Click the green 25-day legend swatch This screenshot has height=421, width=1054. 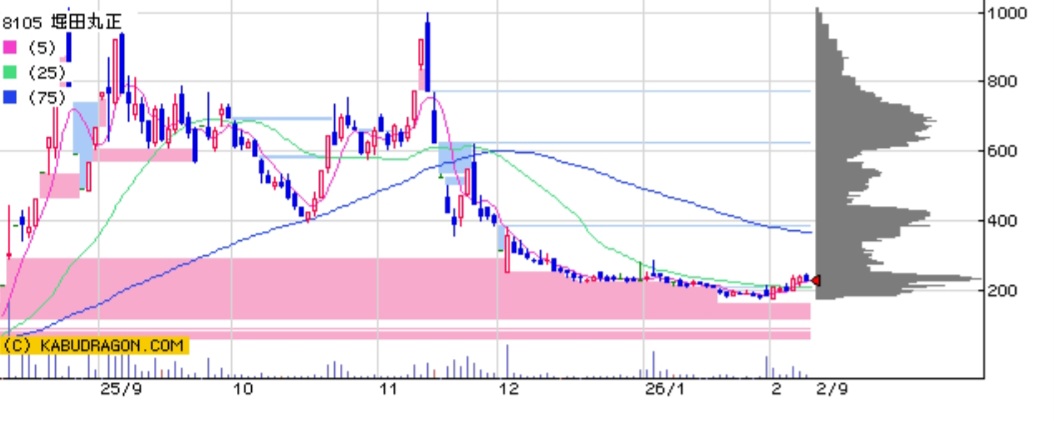point(10,72)
